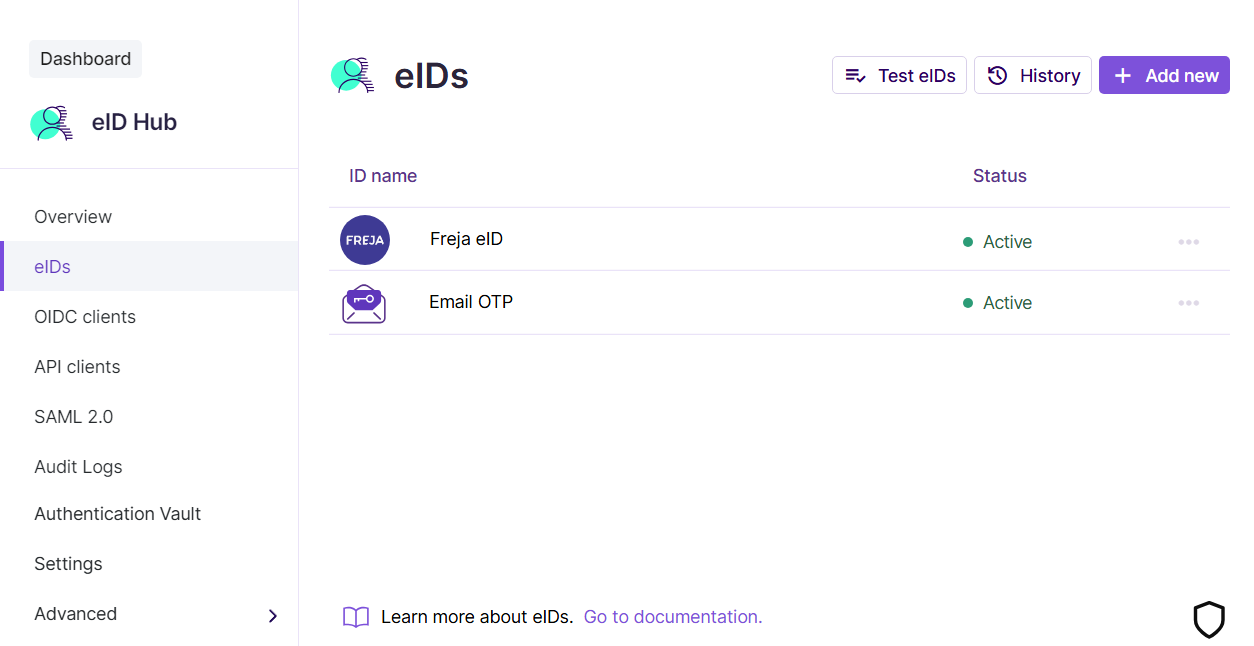The image size is (1254, 646).
Task: Click the eIDs page header logo
Action: (x=353, y=76)
